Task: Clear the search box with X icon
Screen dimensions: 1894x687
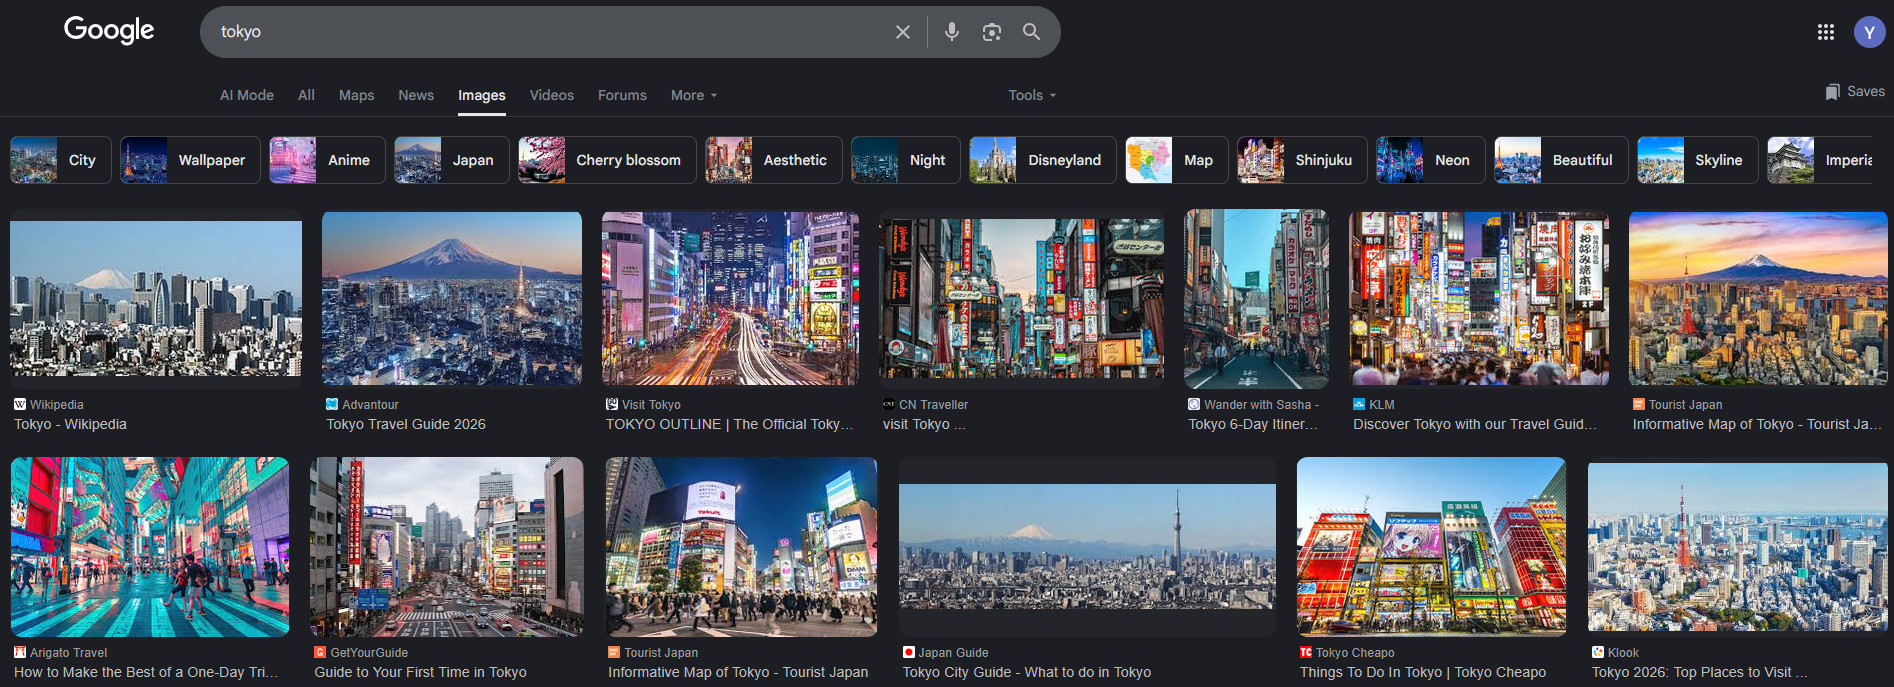Action: tap(903, 32)
